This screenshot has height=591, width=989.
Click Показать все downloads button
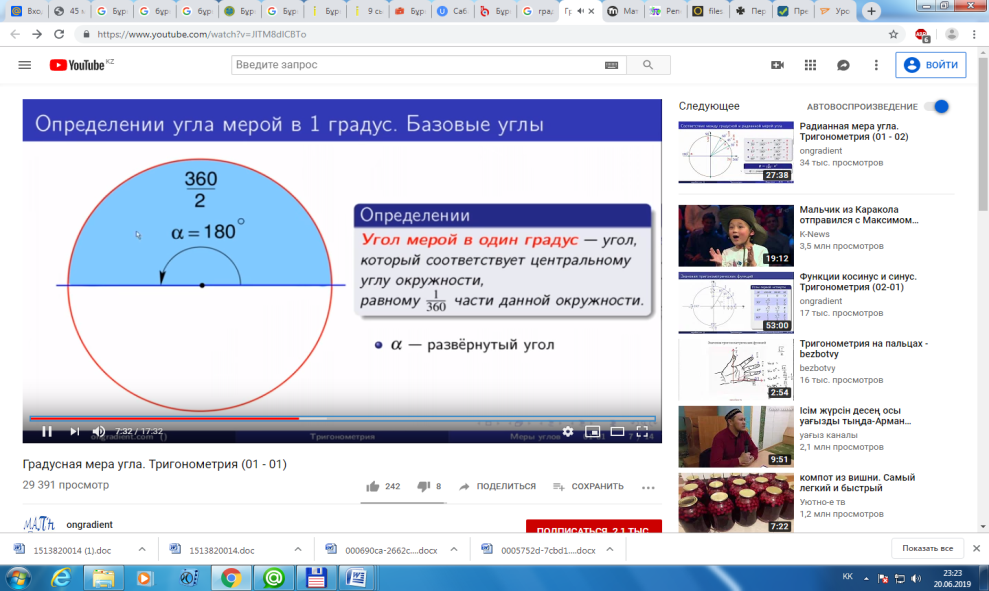(927, 548)
